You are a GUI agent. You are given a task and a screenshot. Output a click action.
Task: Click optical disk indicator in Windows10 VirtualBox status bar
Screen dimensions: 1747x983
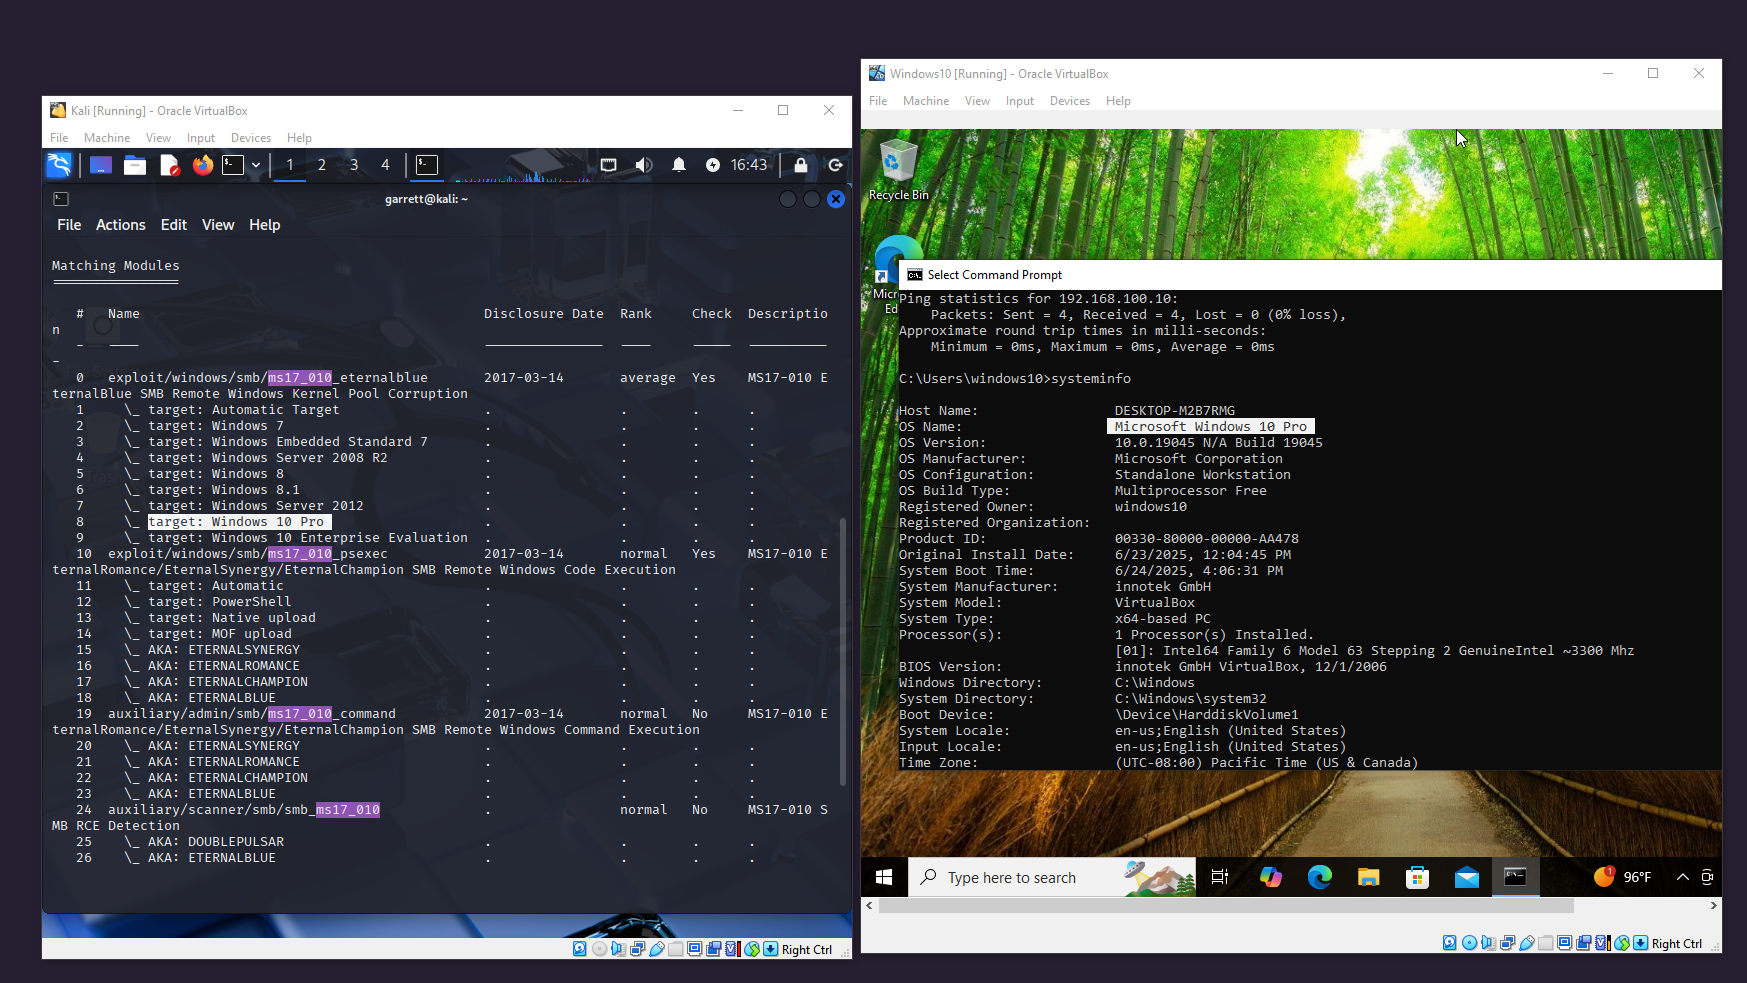click(x=1469, y=943)
